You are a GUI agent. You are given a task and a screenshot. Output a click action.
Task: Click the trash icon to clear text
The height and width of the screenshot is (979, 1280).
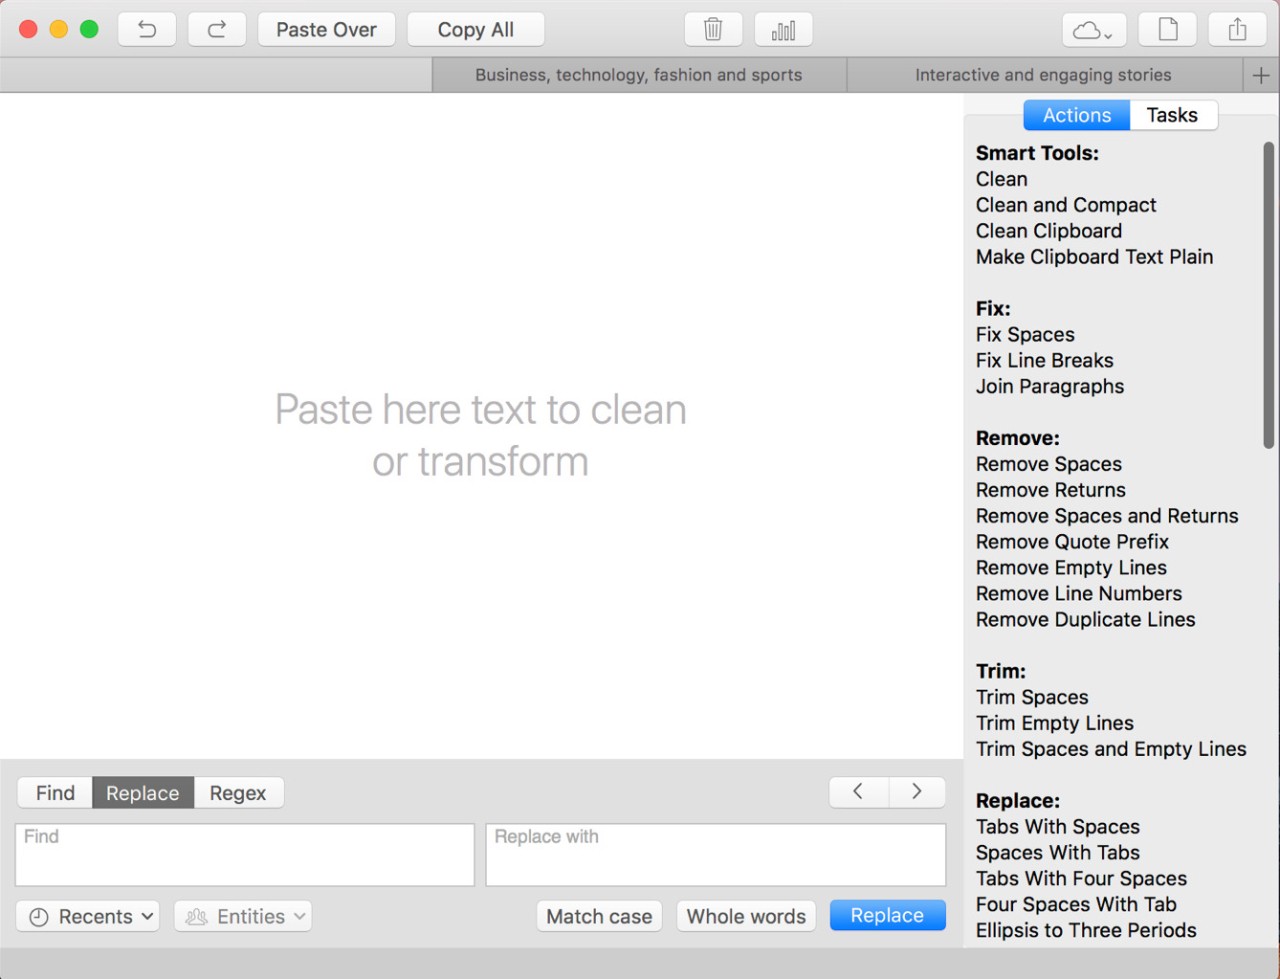point(712,29)
